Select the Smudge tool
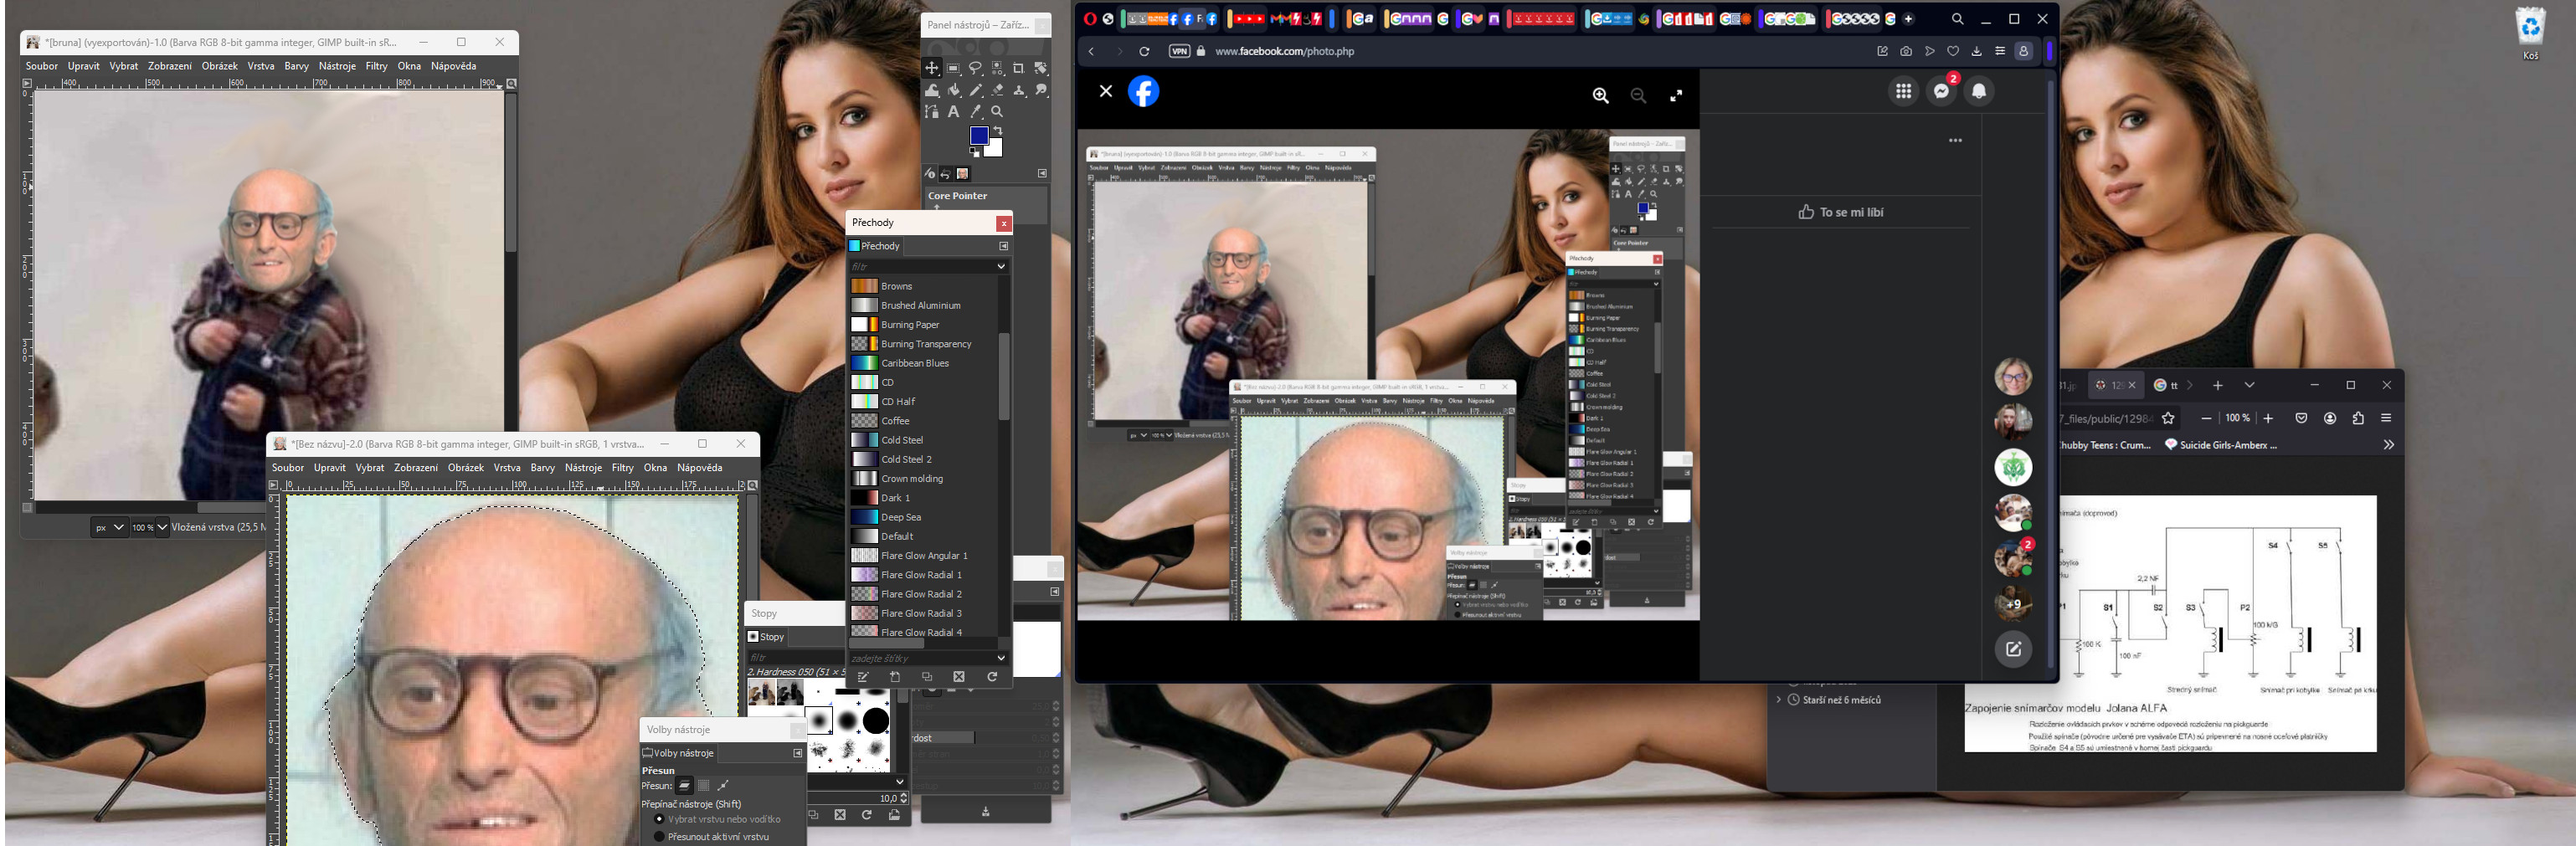Screen dimensions: 2576x846 (x=1041, y=90)
